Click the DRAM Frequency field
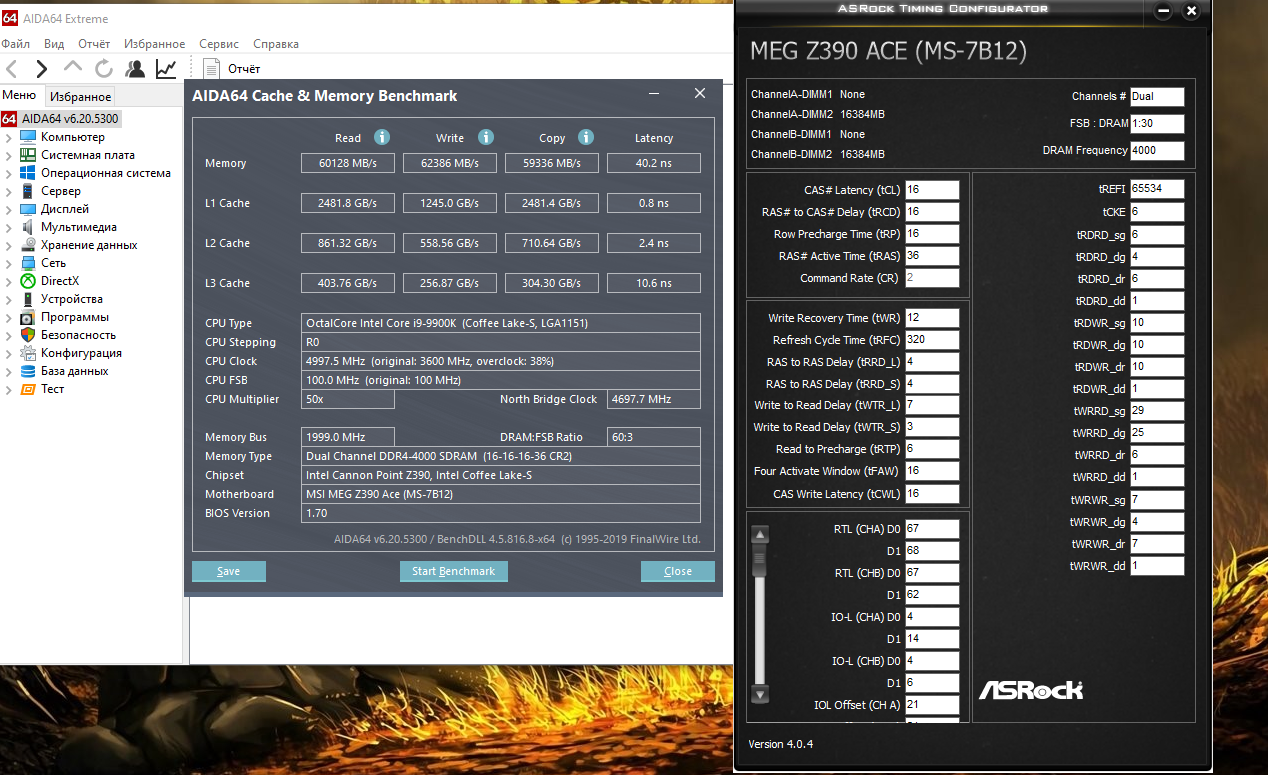Image resolution: width=1268 pixels, height=775 pixels. pyautogui.click(x=1157, y=151)
